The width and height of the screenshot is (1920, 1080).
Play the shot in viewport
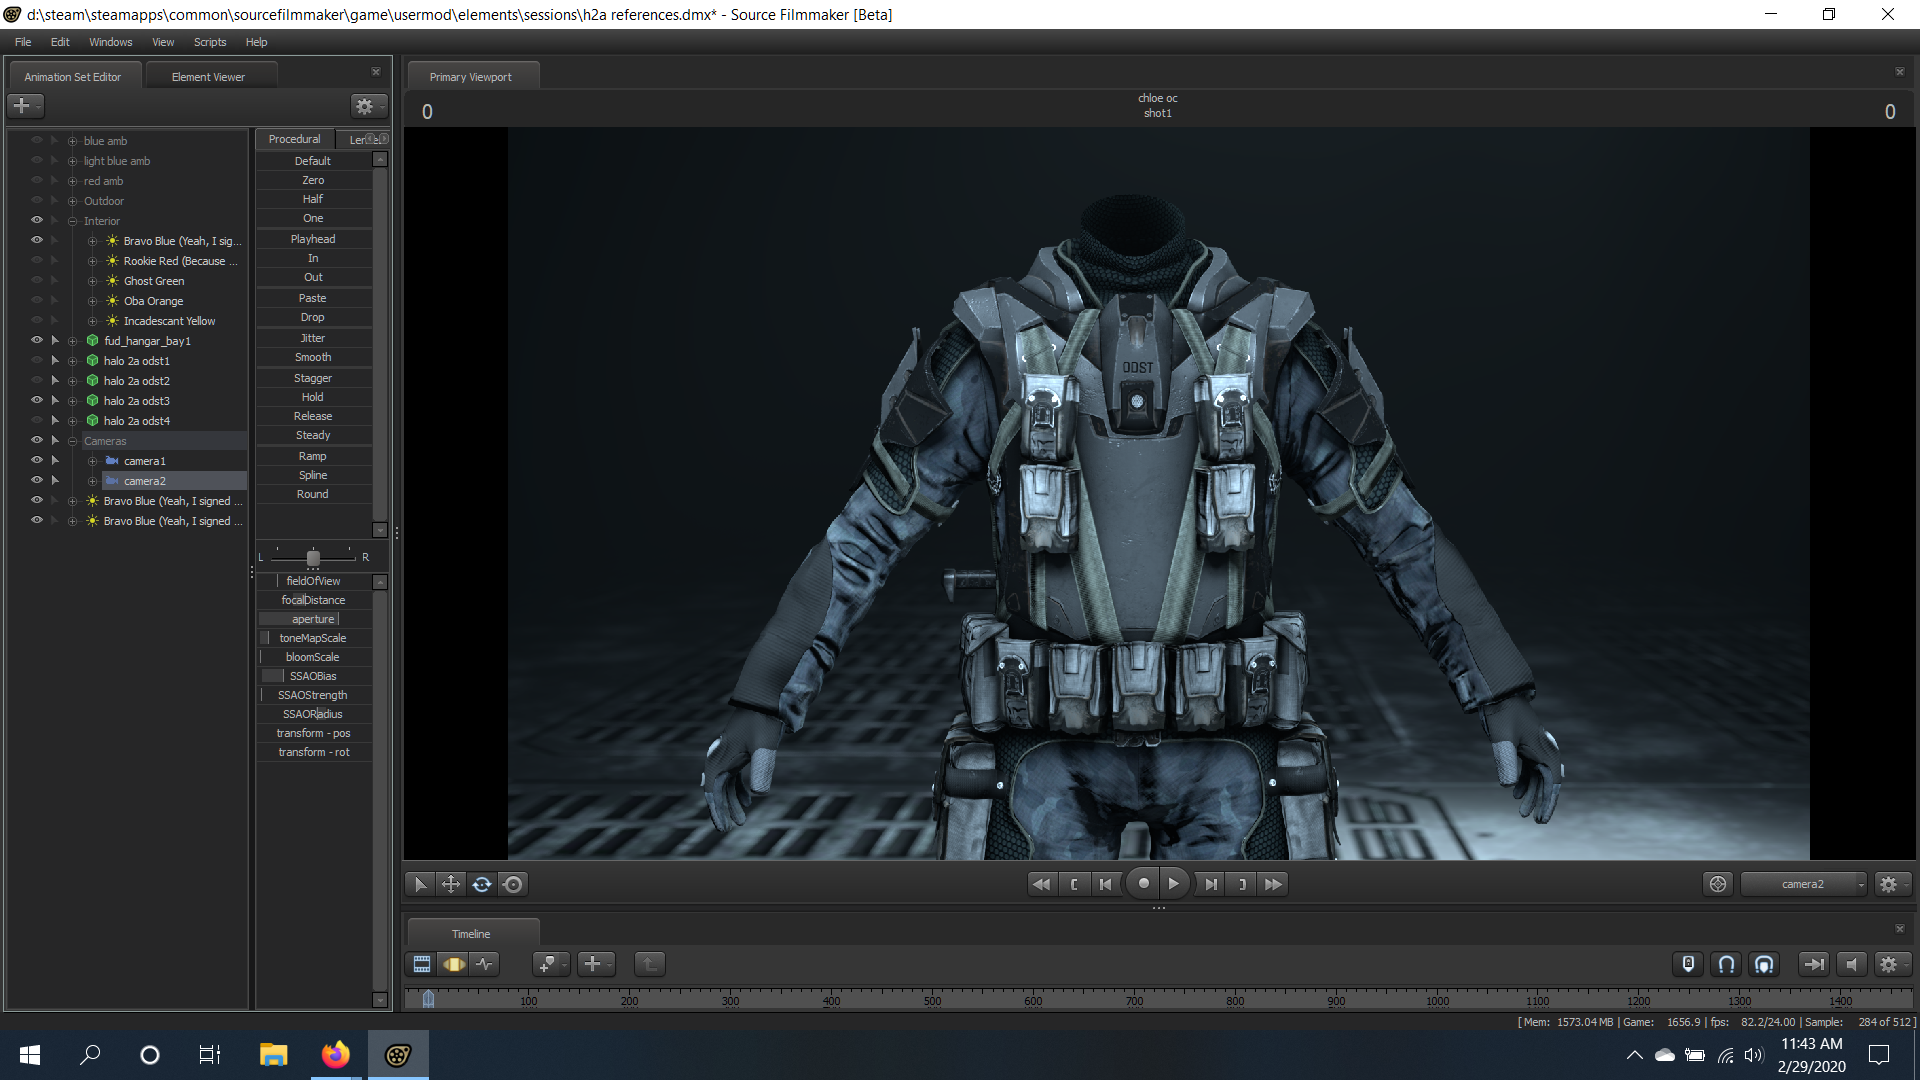point(1174,884)
